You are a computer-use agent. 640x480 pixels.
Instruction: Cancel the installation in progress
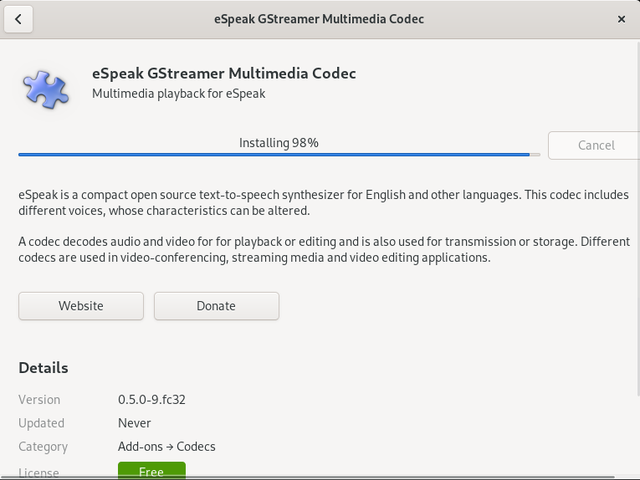pyautogui.click(x=596, y=145)
